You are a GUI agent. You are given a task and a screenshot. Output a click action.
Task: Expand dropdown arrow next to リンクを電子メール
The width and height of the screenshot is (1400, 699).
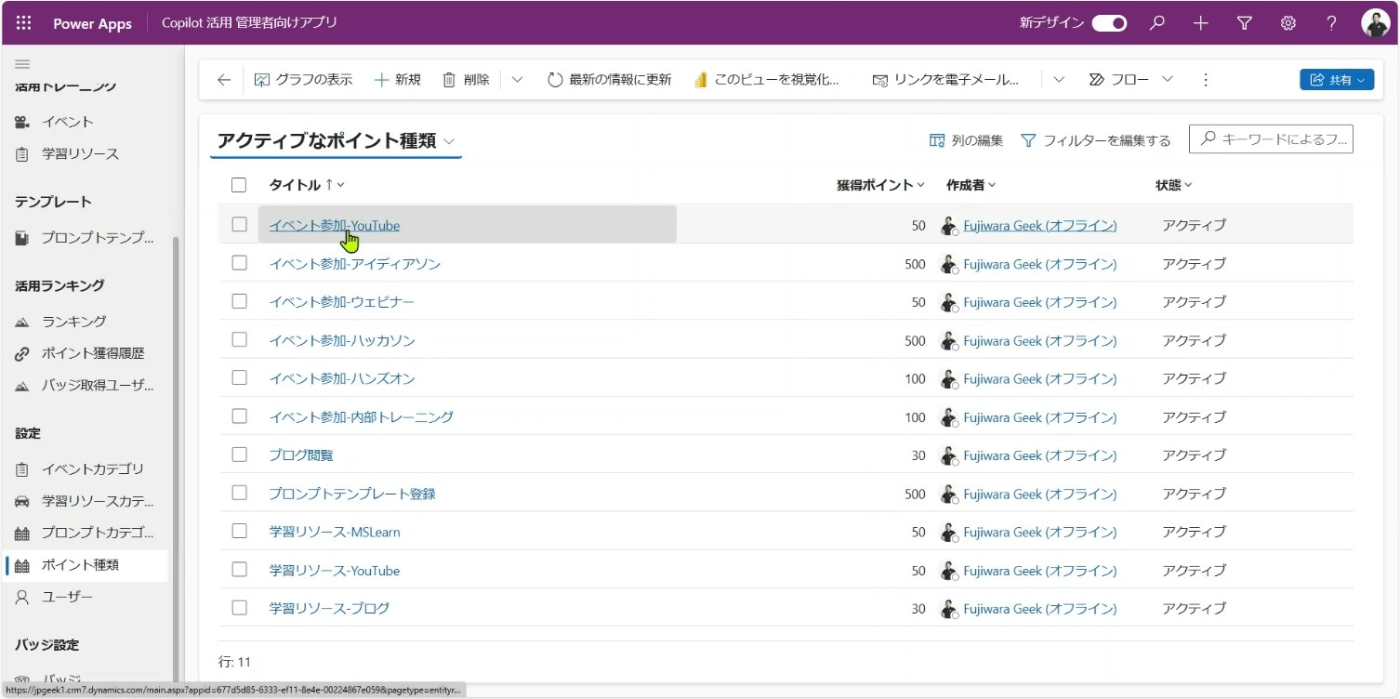coord(1059,80)
